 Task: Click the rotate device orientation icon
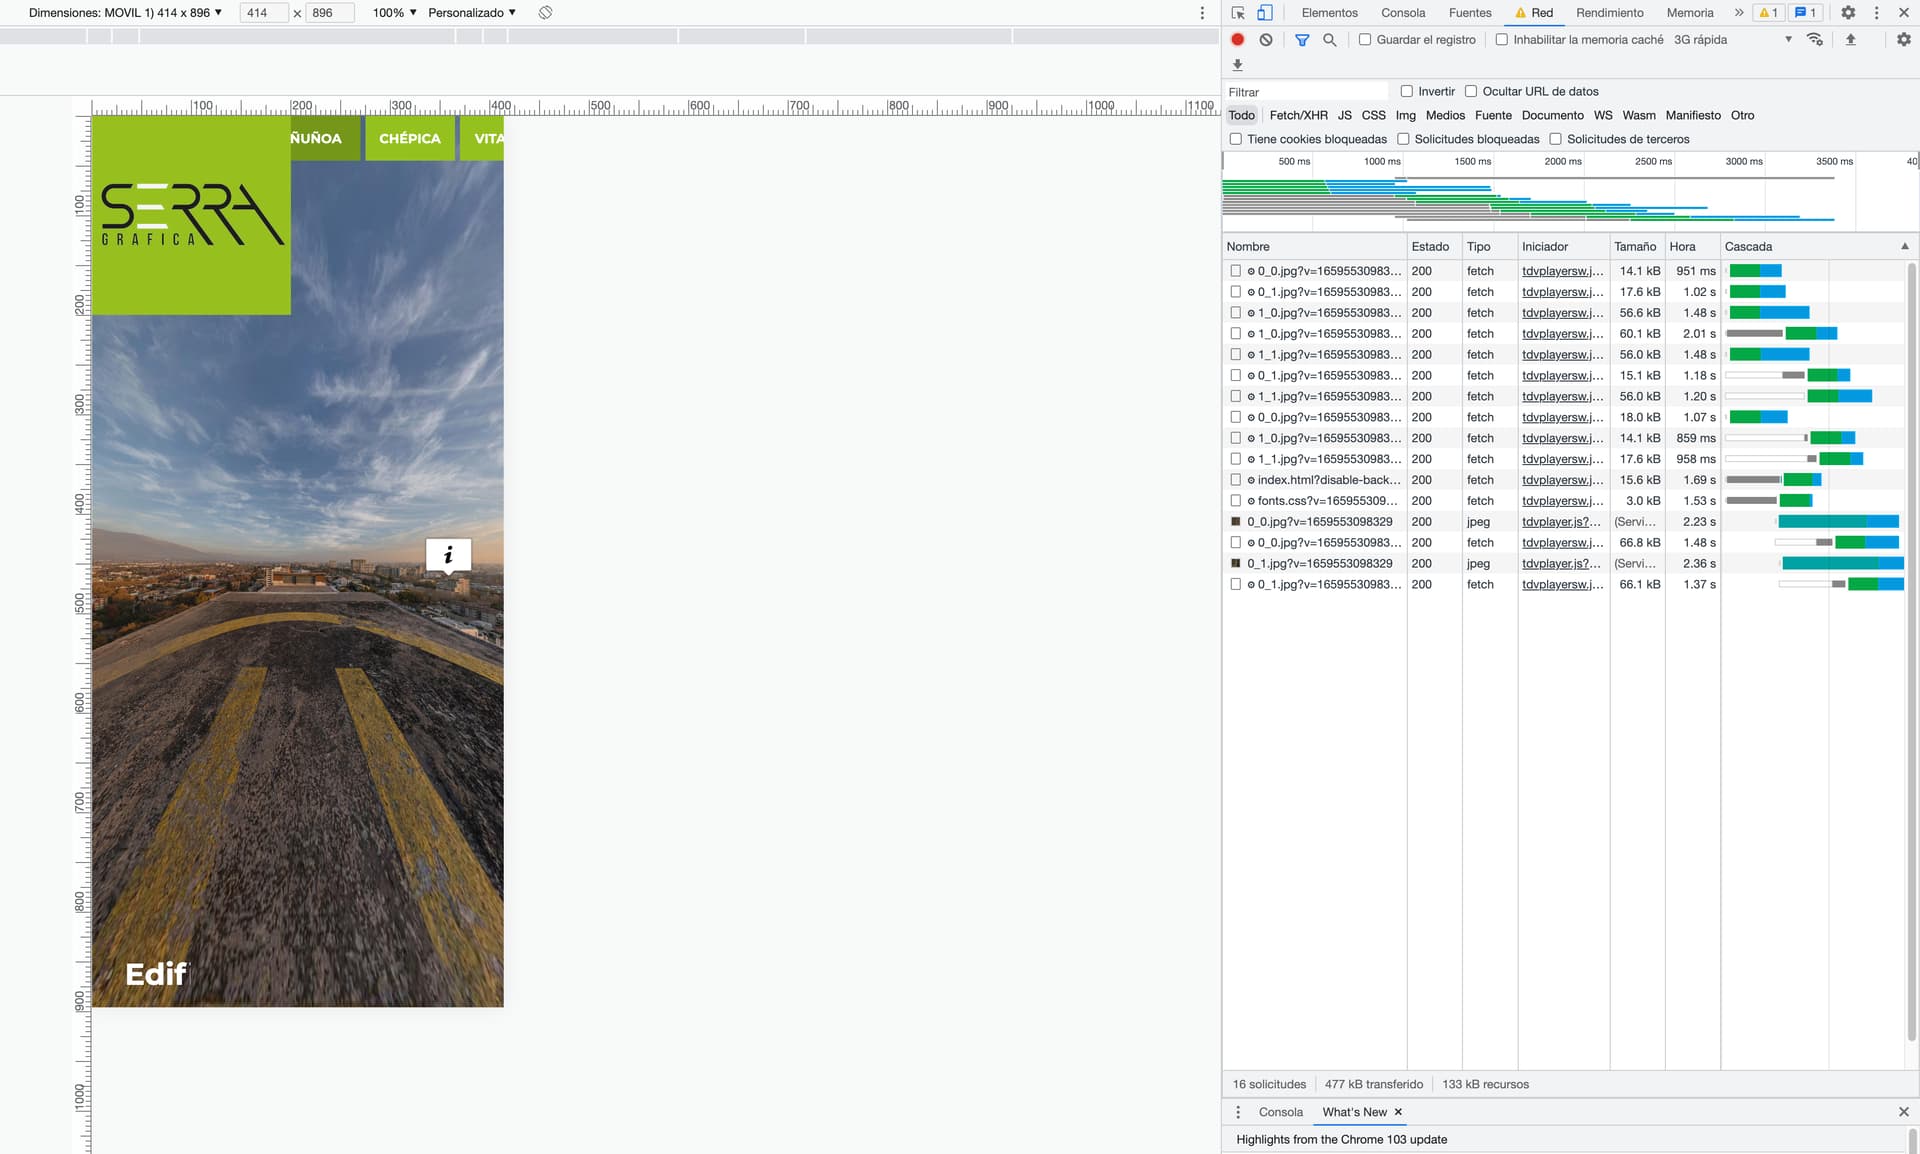pyautogui.click(x=545, y=13)
